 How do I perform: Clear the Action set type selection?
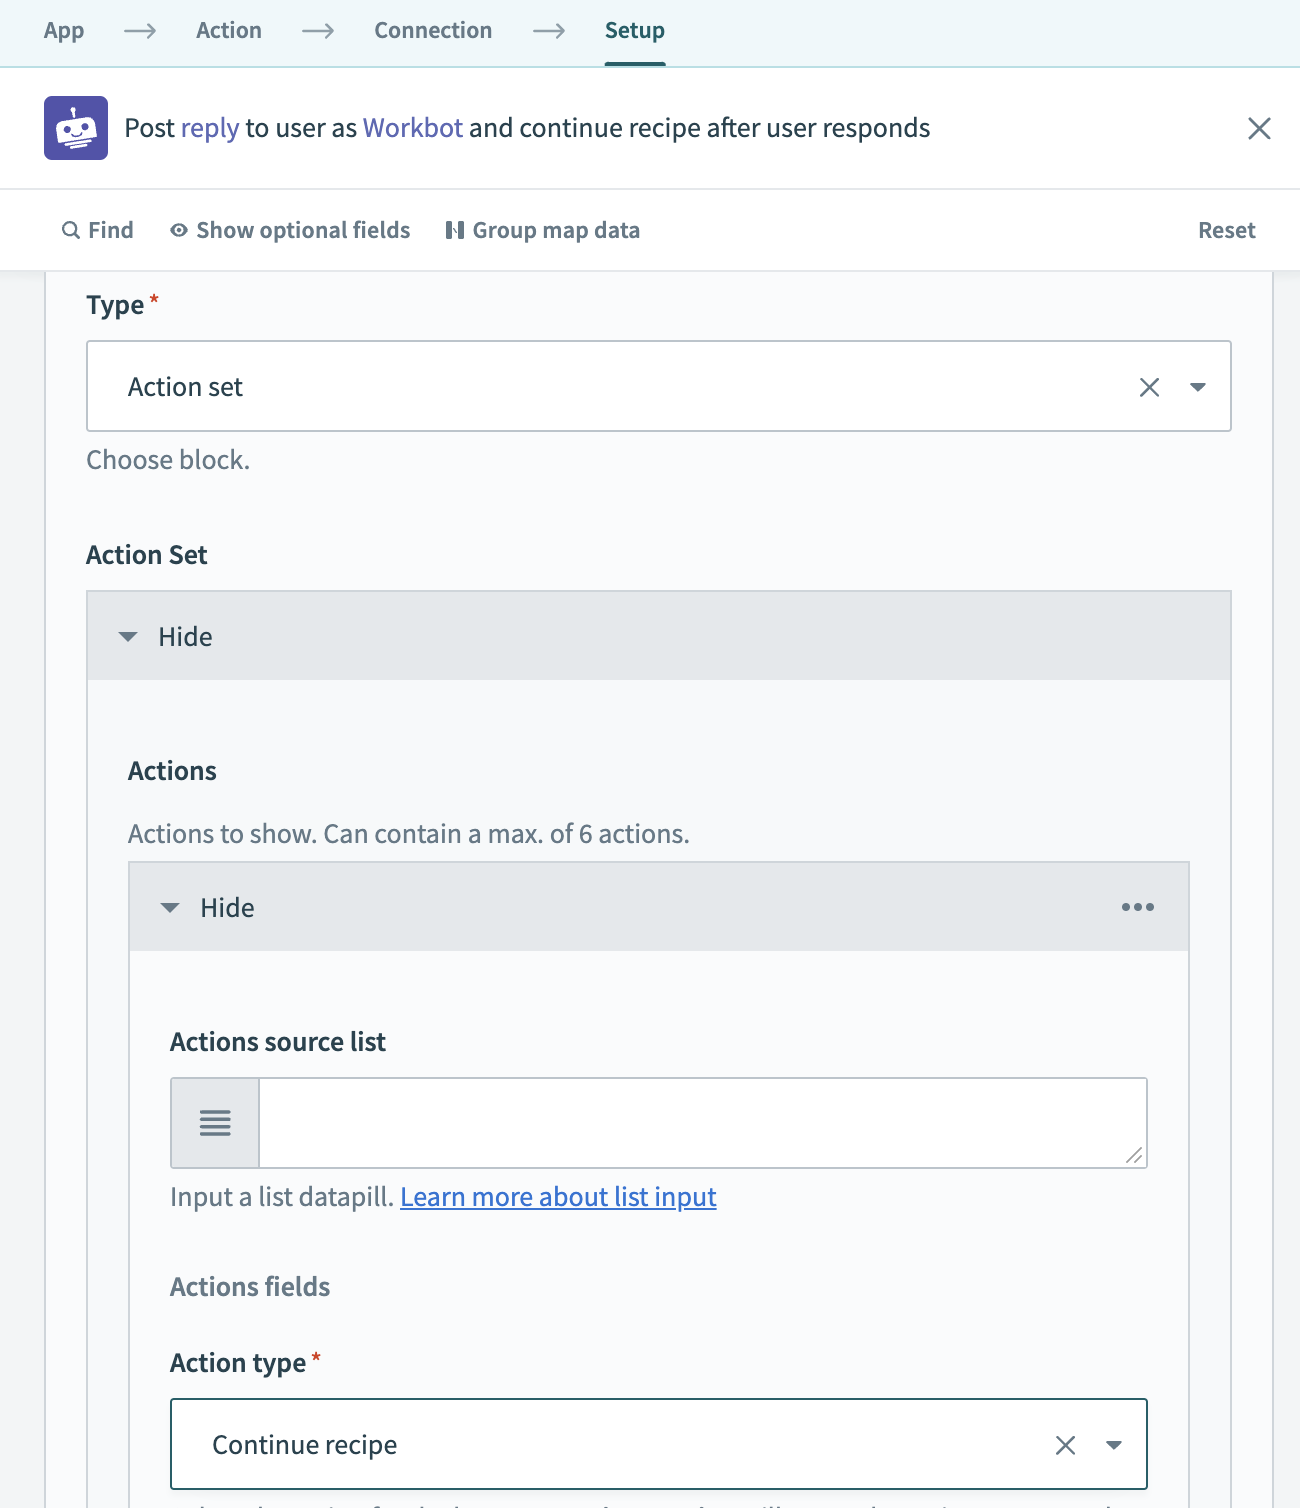click(1149, 387)
